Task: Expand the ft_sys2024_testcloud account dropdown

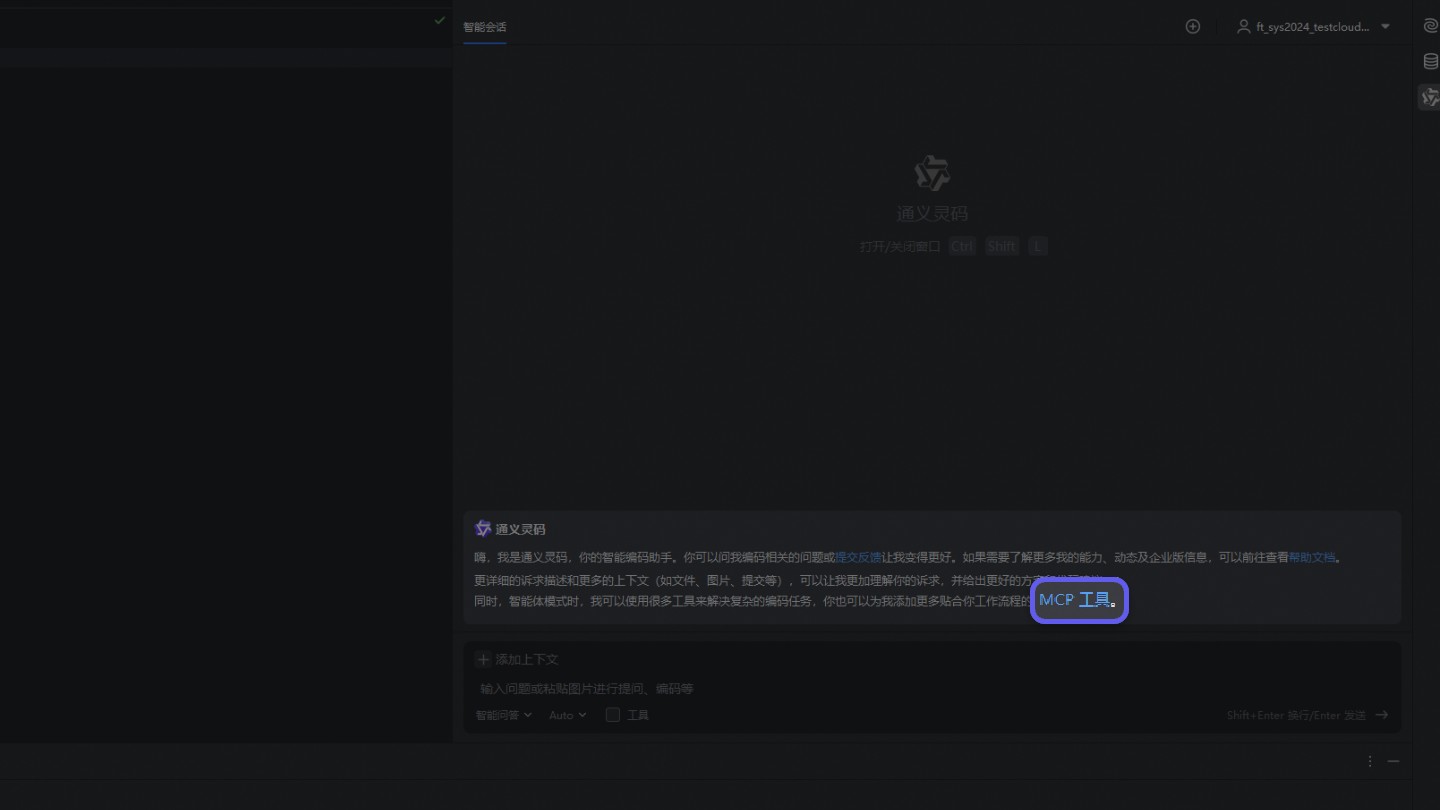Action: [1385, 26]
